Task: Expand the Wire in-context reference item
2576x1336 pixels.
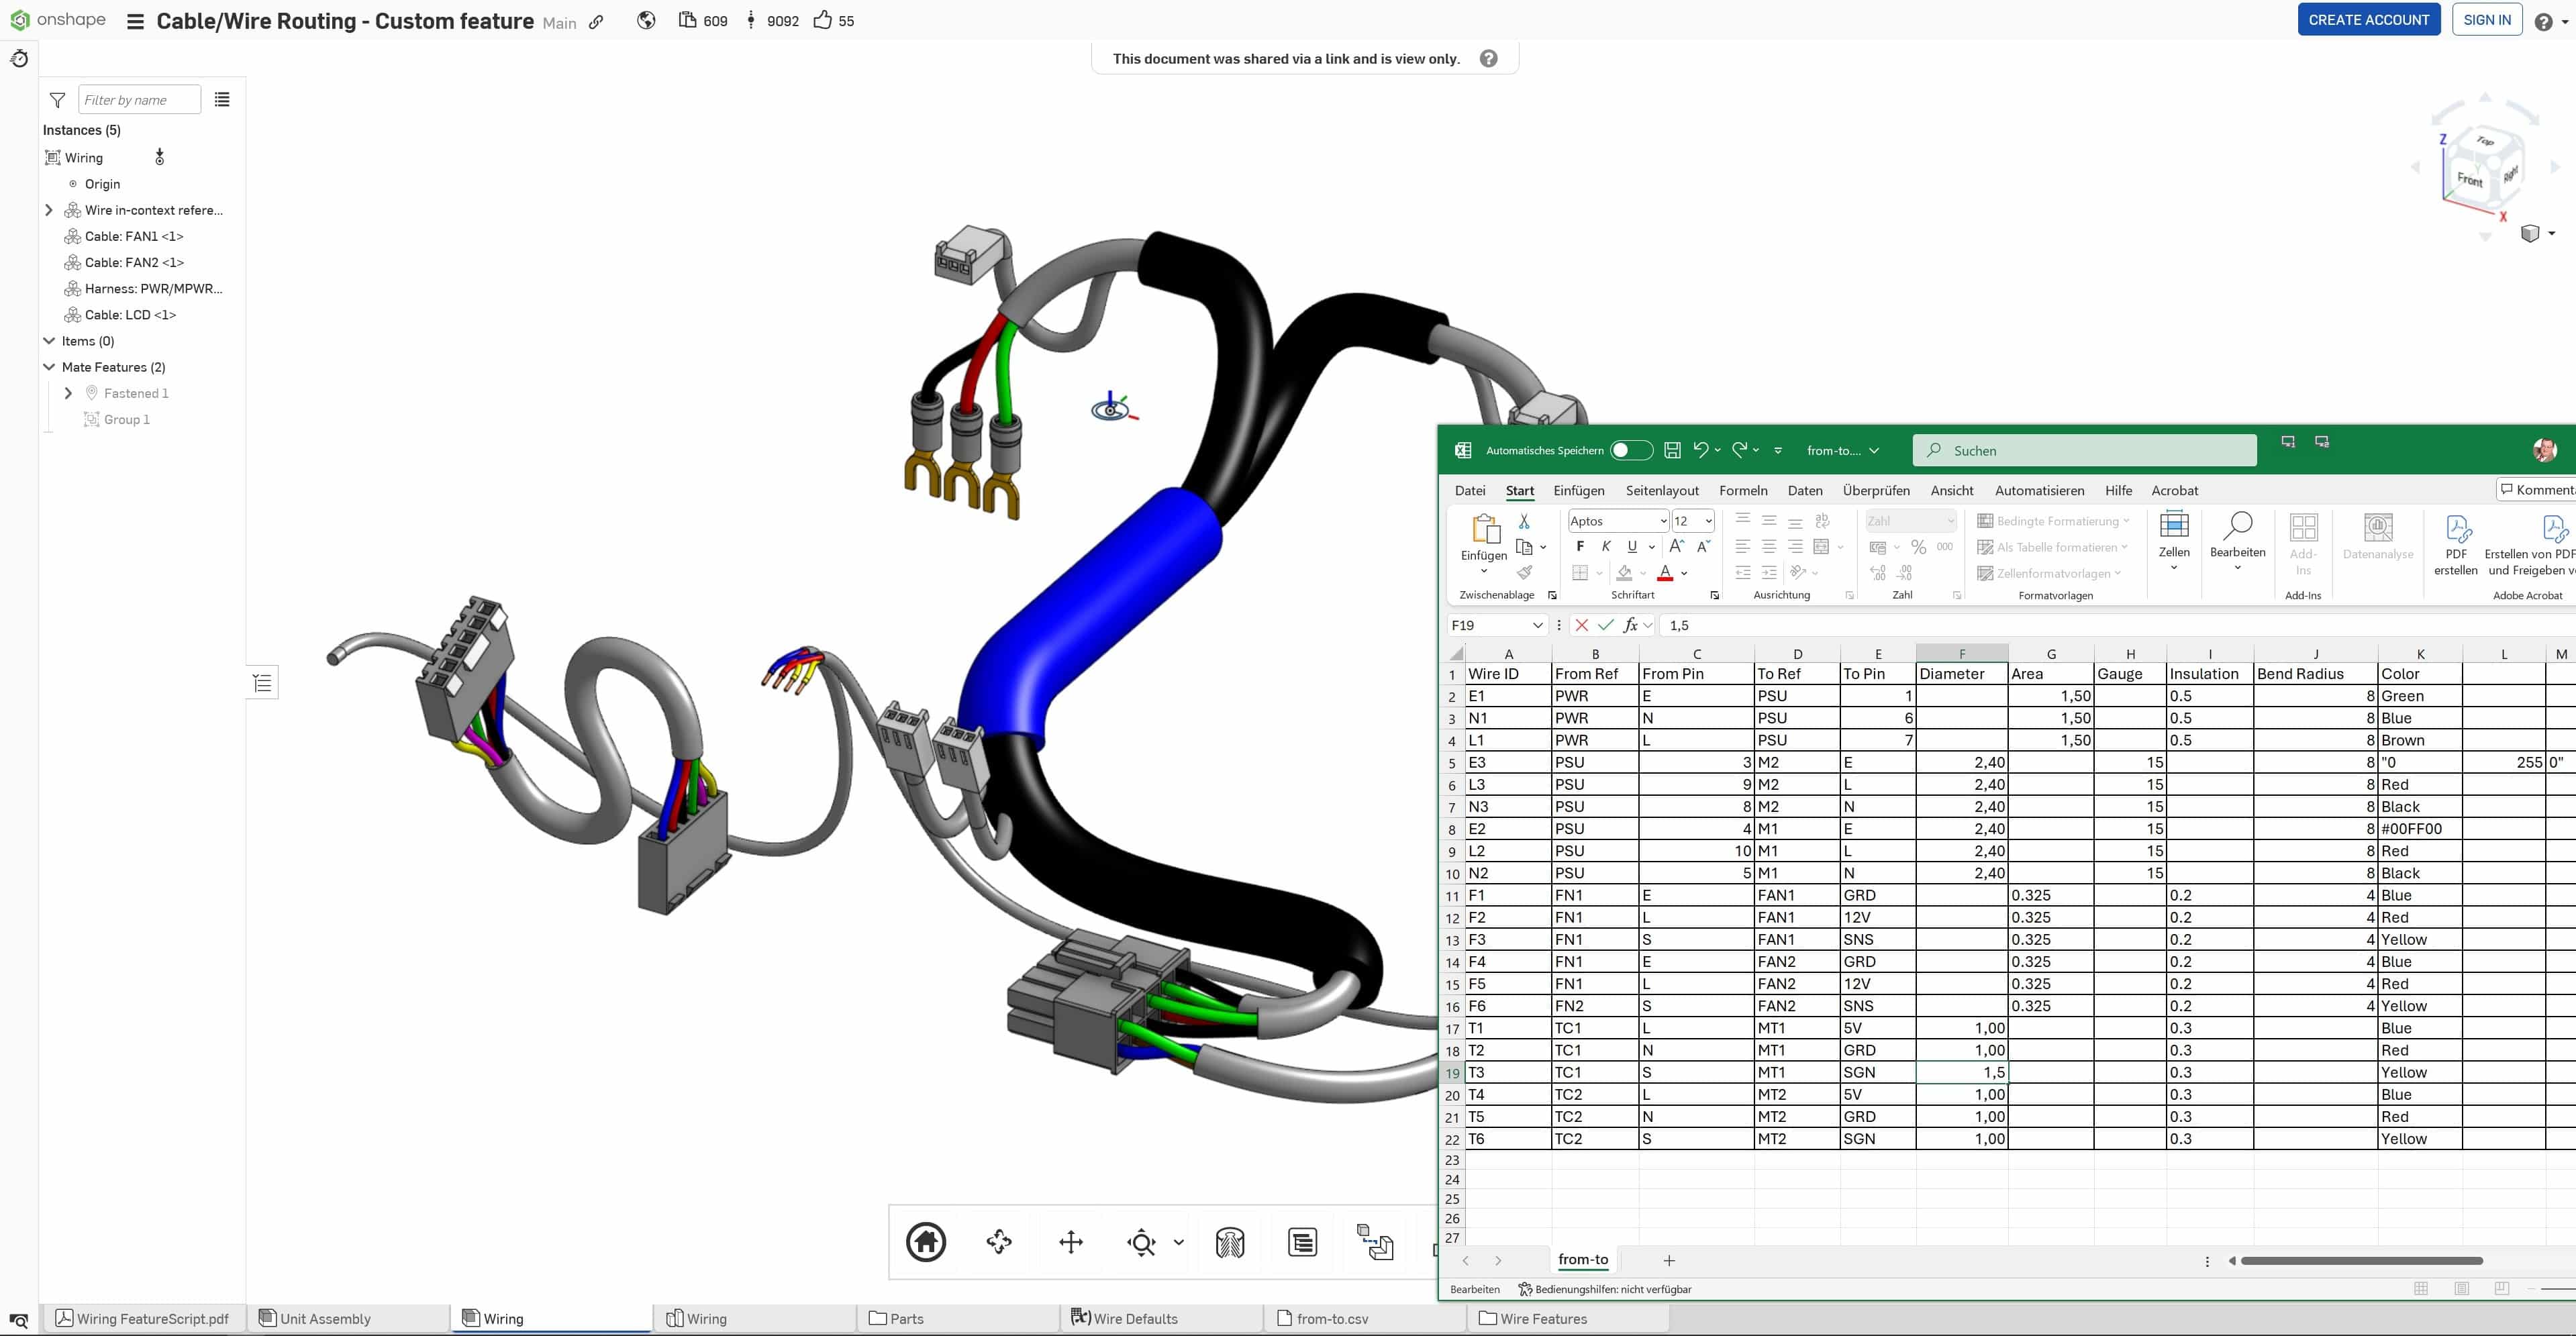Action: 49,210
